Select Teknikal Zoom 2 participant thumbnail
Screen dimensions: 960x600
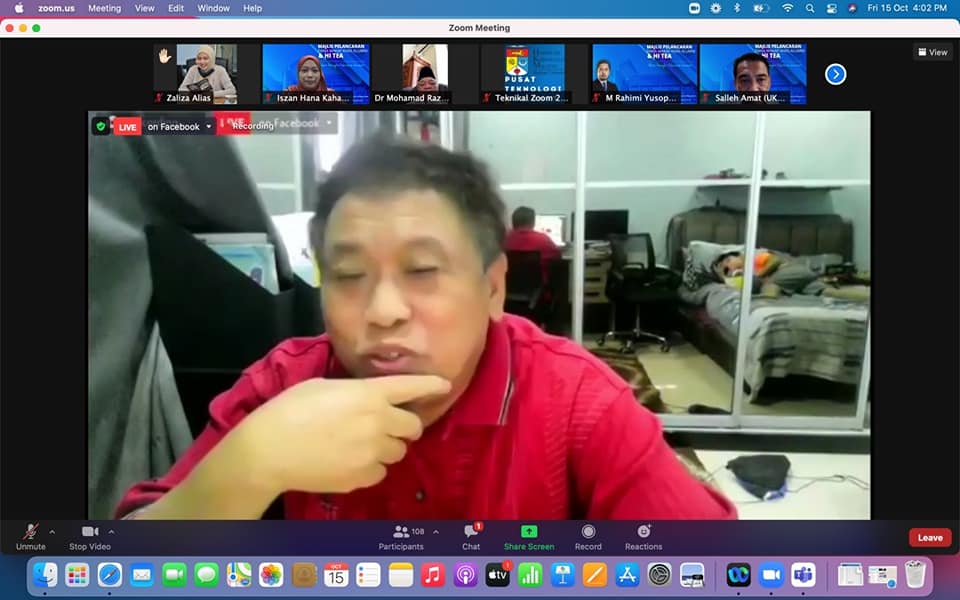pyautogui.click(x=533, y=73)
